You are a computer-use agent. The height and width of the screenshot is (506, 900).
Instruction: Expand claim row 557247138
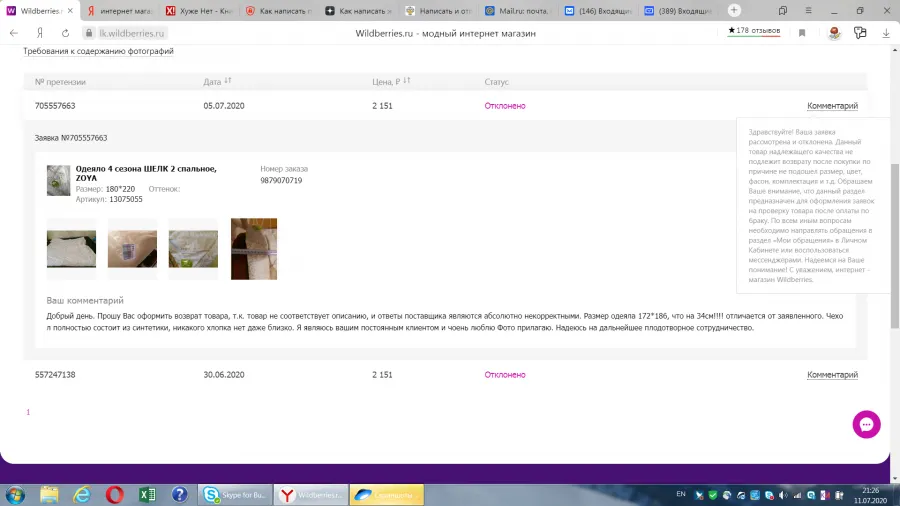445,375
